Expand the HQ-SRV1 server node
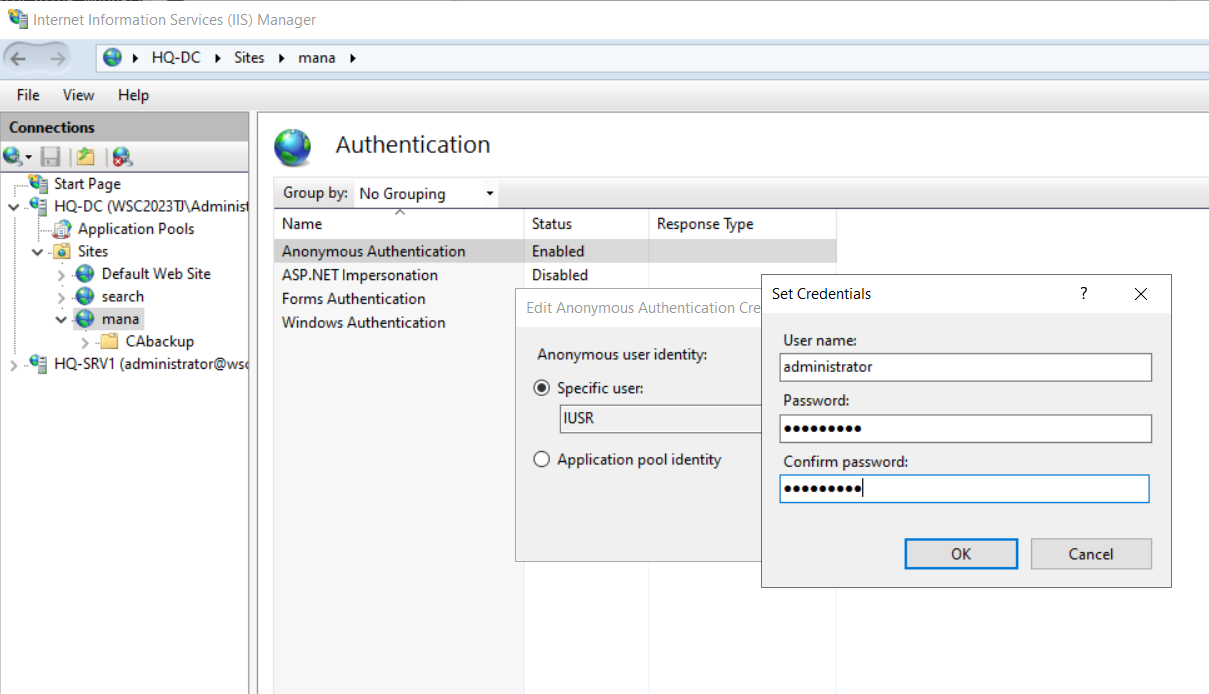Image resolution: width=1209 pixels, height=694 pixels. [x=13, y=365]
